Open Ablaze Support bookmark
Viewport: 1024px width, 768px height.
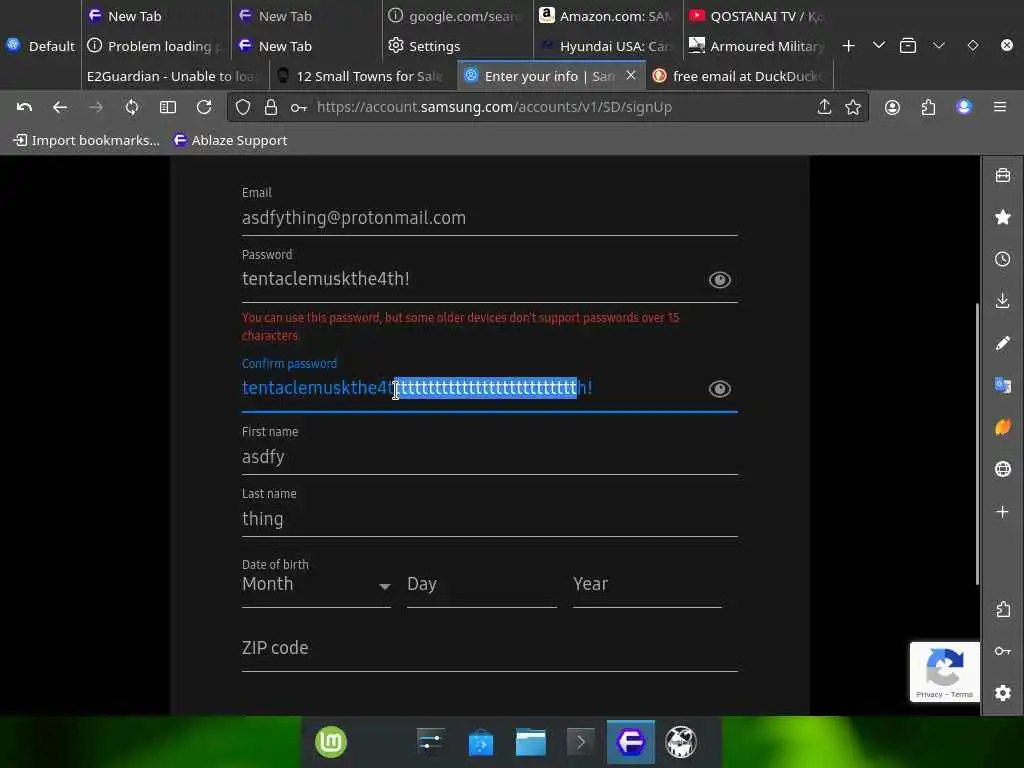click(x=230, y=140)
